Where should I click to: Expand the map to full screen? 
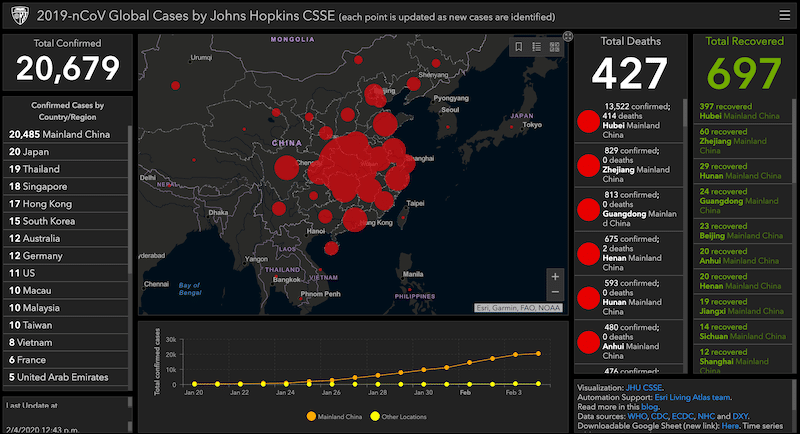567,36
